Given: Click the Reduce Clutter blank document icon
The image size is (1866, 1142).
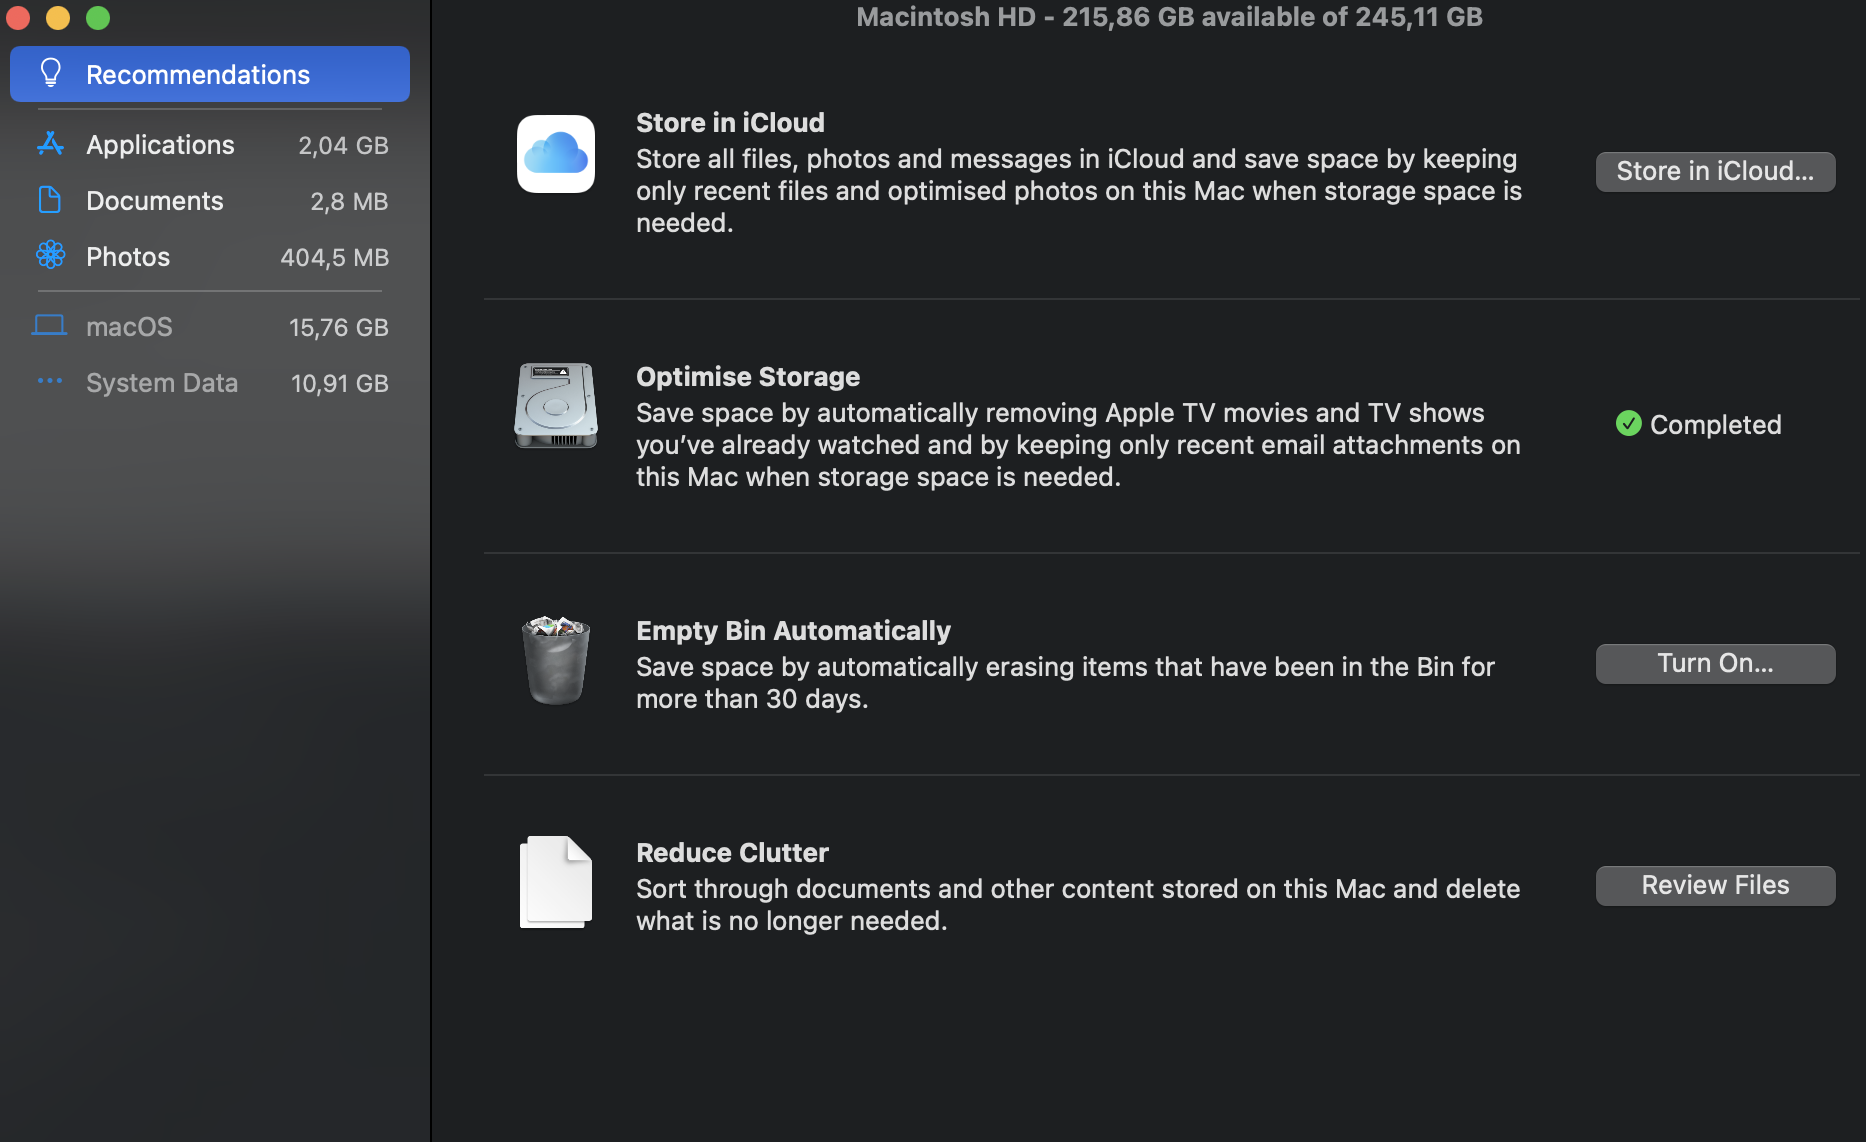Looking at the screenshot, I should (556, 882).
